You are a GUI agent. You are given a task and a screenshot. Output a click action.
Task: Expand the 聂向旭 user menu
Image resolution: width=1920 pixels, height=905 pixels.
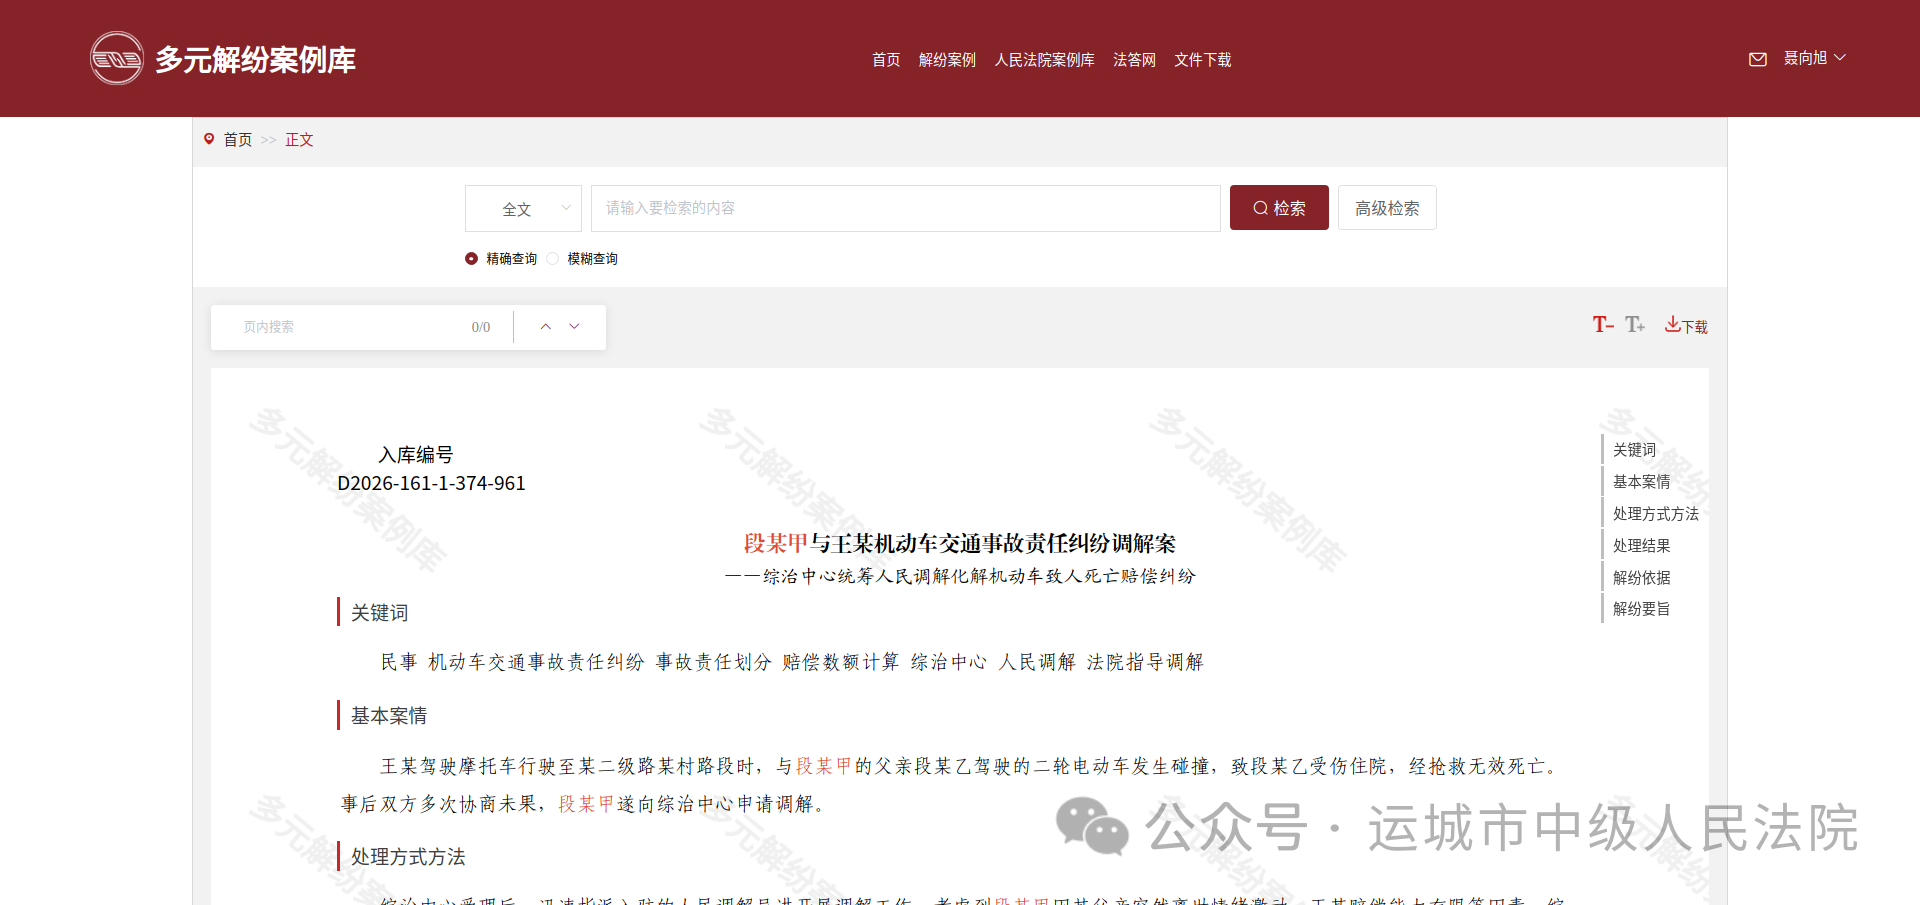click(x=1814, y=58)
